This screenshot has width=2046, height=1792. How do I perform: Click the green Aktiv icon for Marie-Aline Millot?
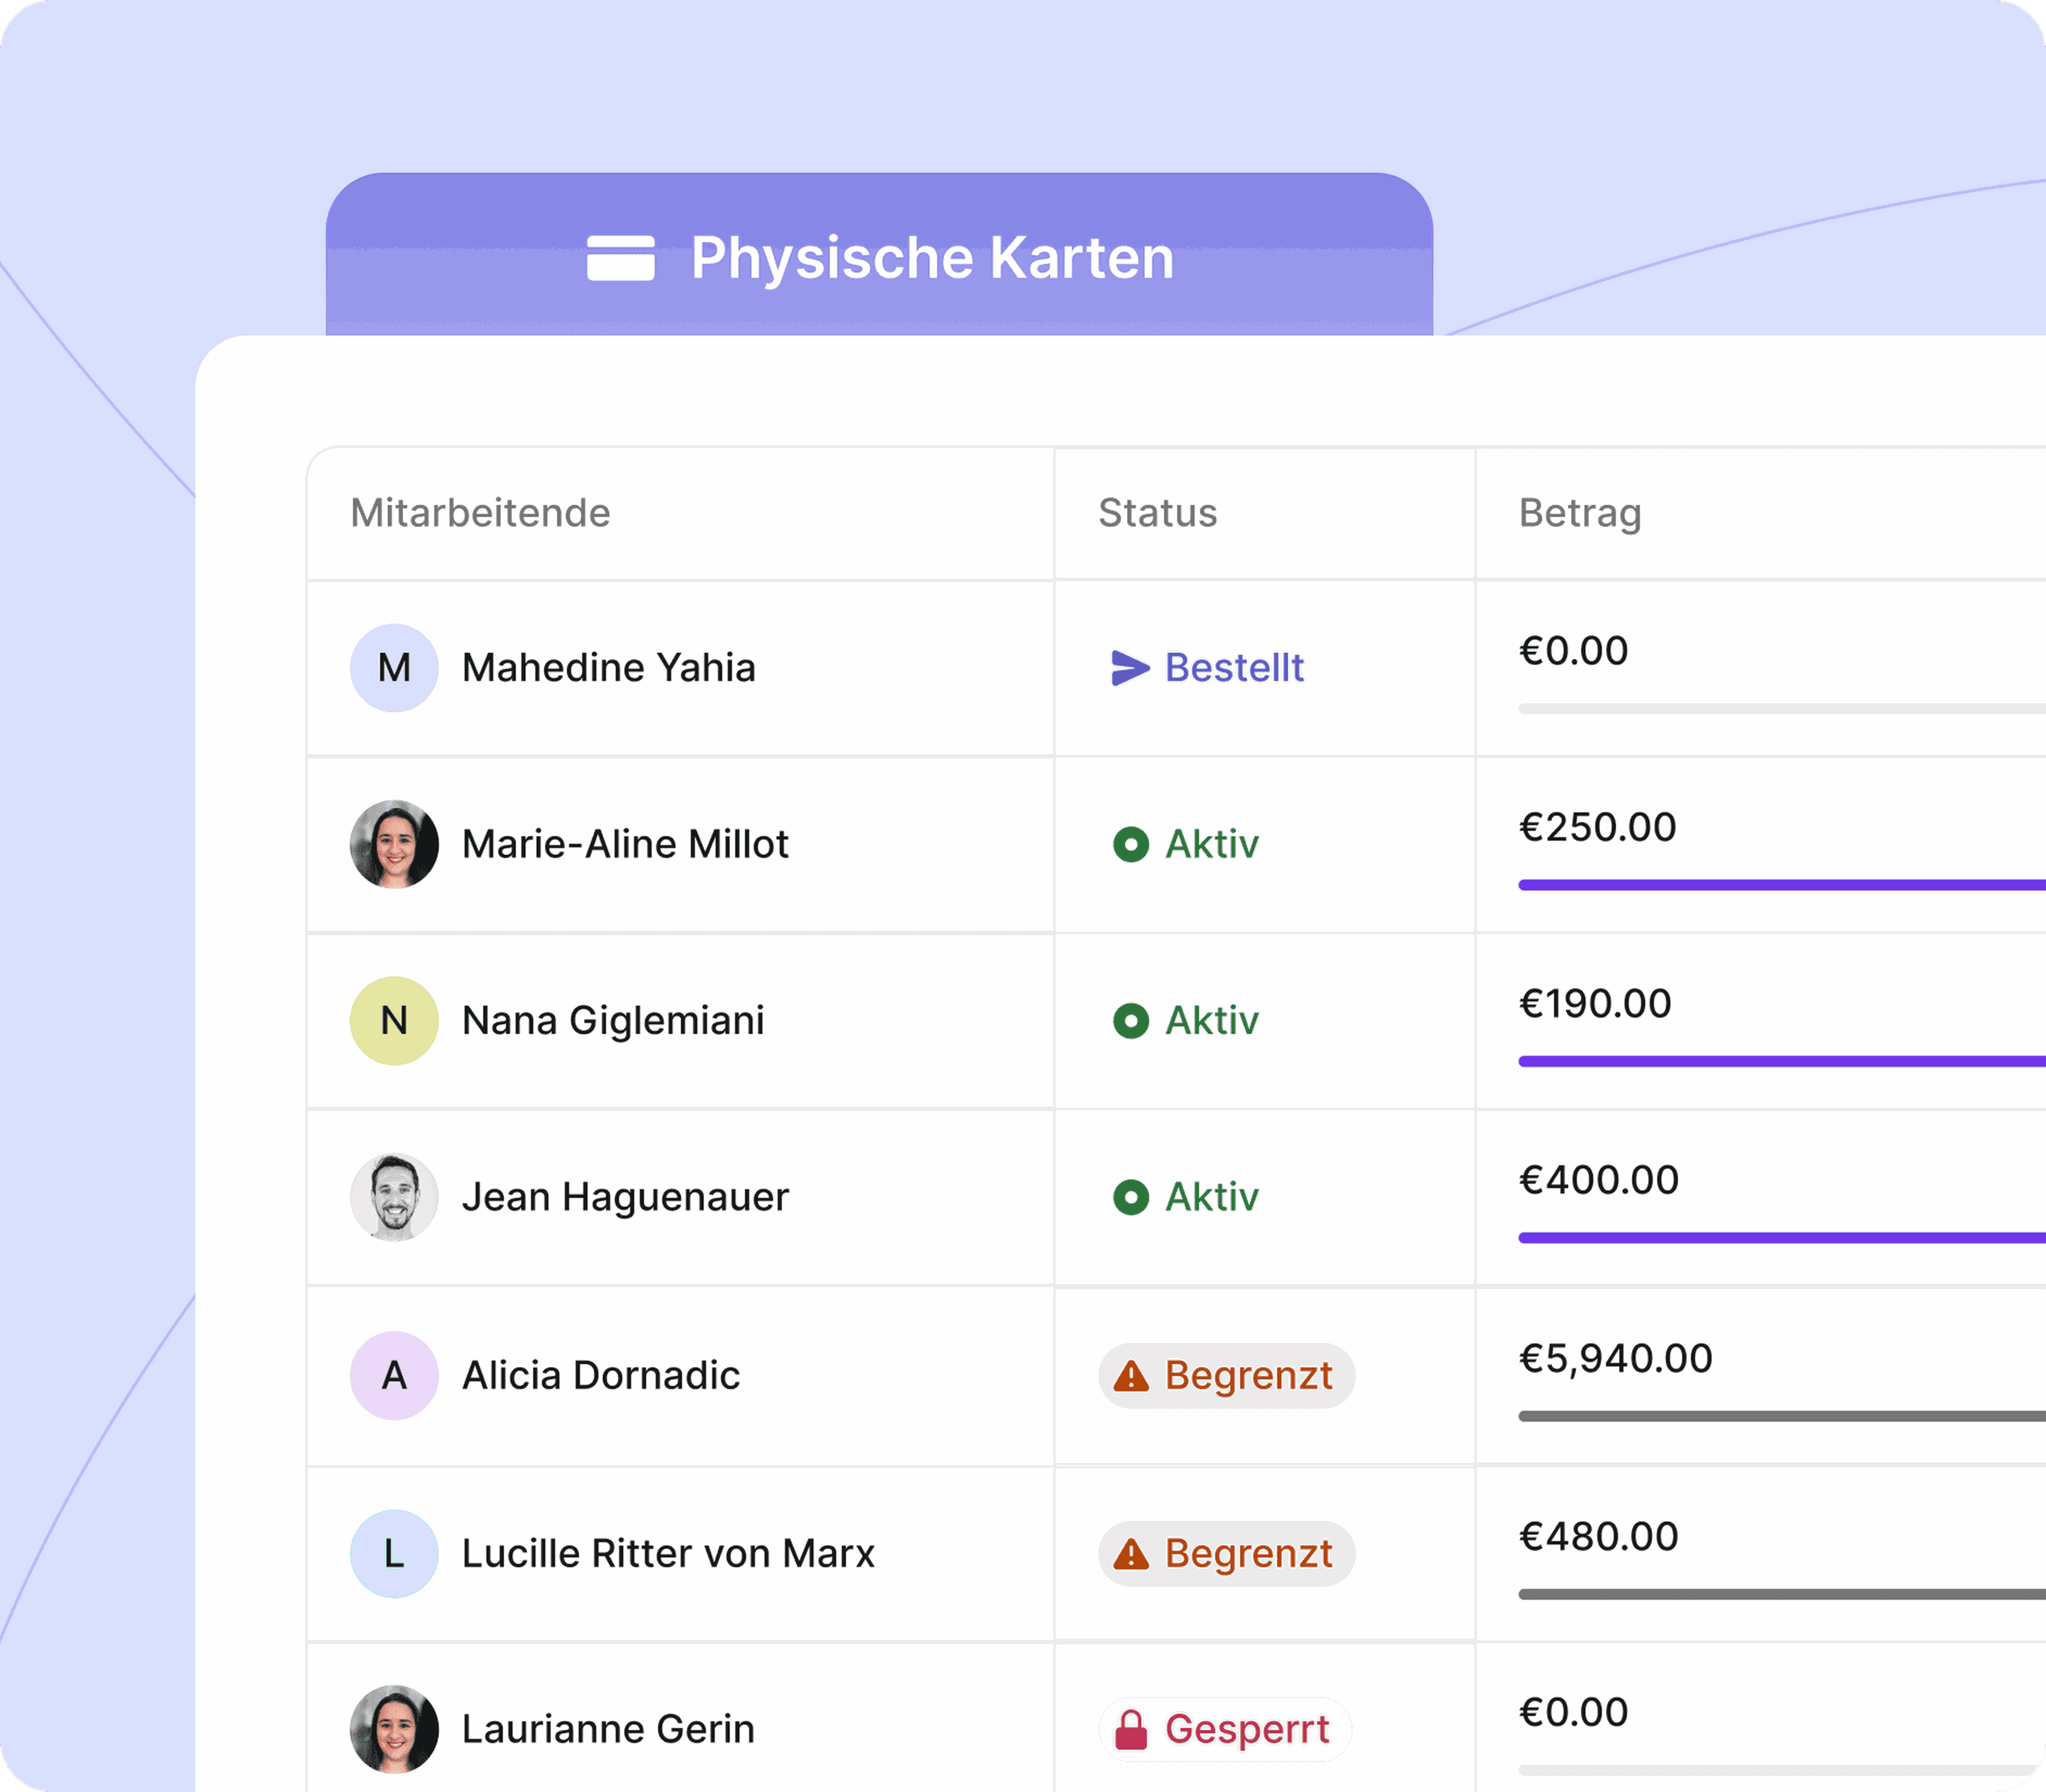pyautogui.click(x=1131, y=844)
